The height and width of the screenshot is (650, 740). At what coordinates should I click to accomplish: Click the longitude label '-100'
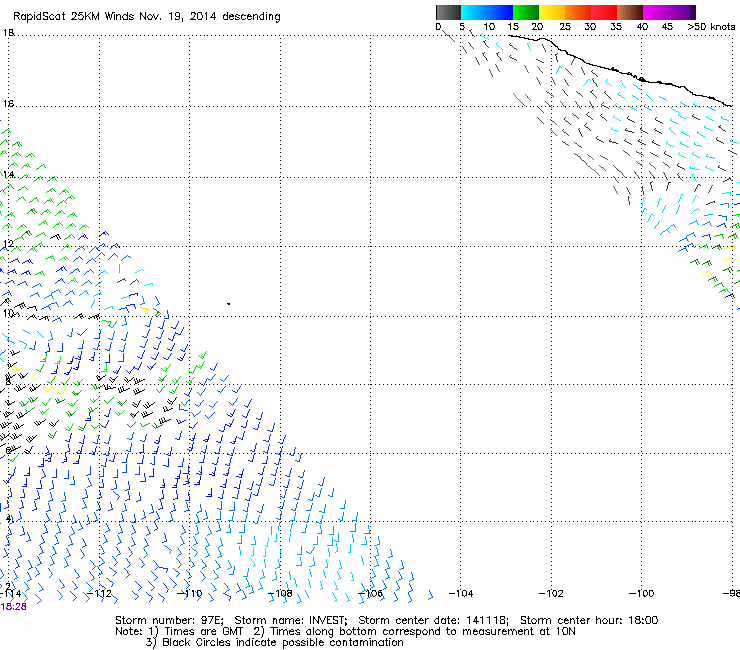pyautogui.click(x=641, y=593)
